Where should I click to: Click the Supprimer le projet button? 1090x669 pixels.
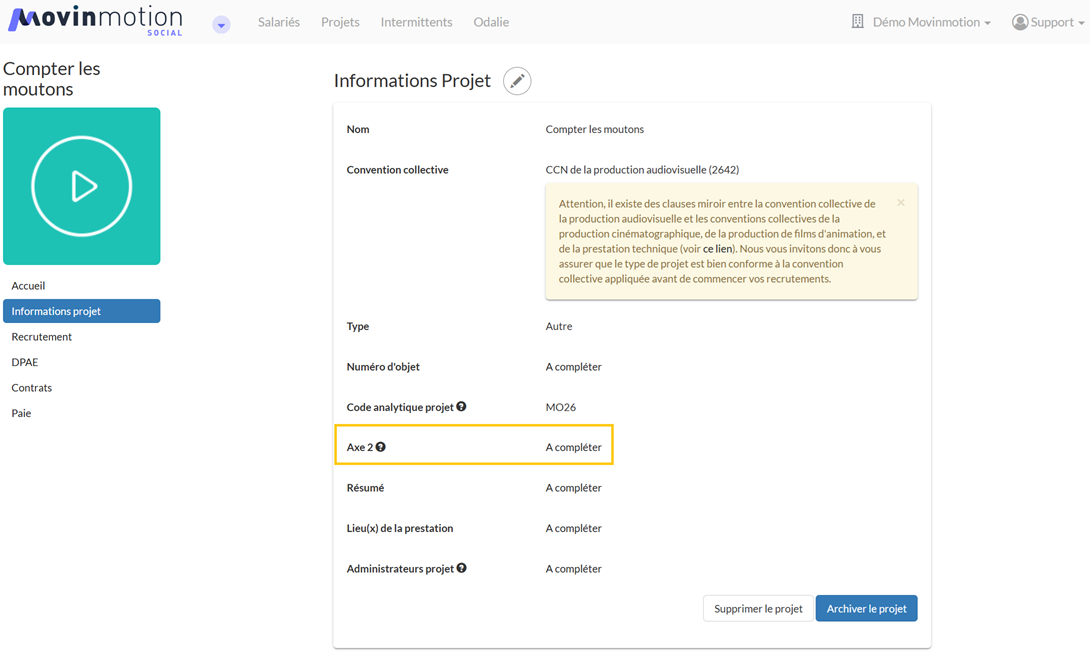758,608
